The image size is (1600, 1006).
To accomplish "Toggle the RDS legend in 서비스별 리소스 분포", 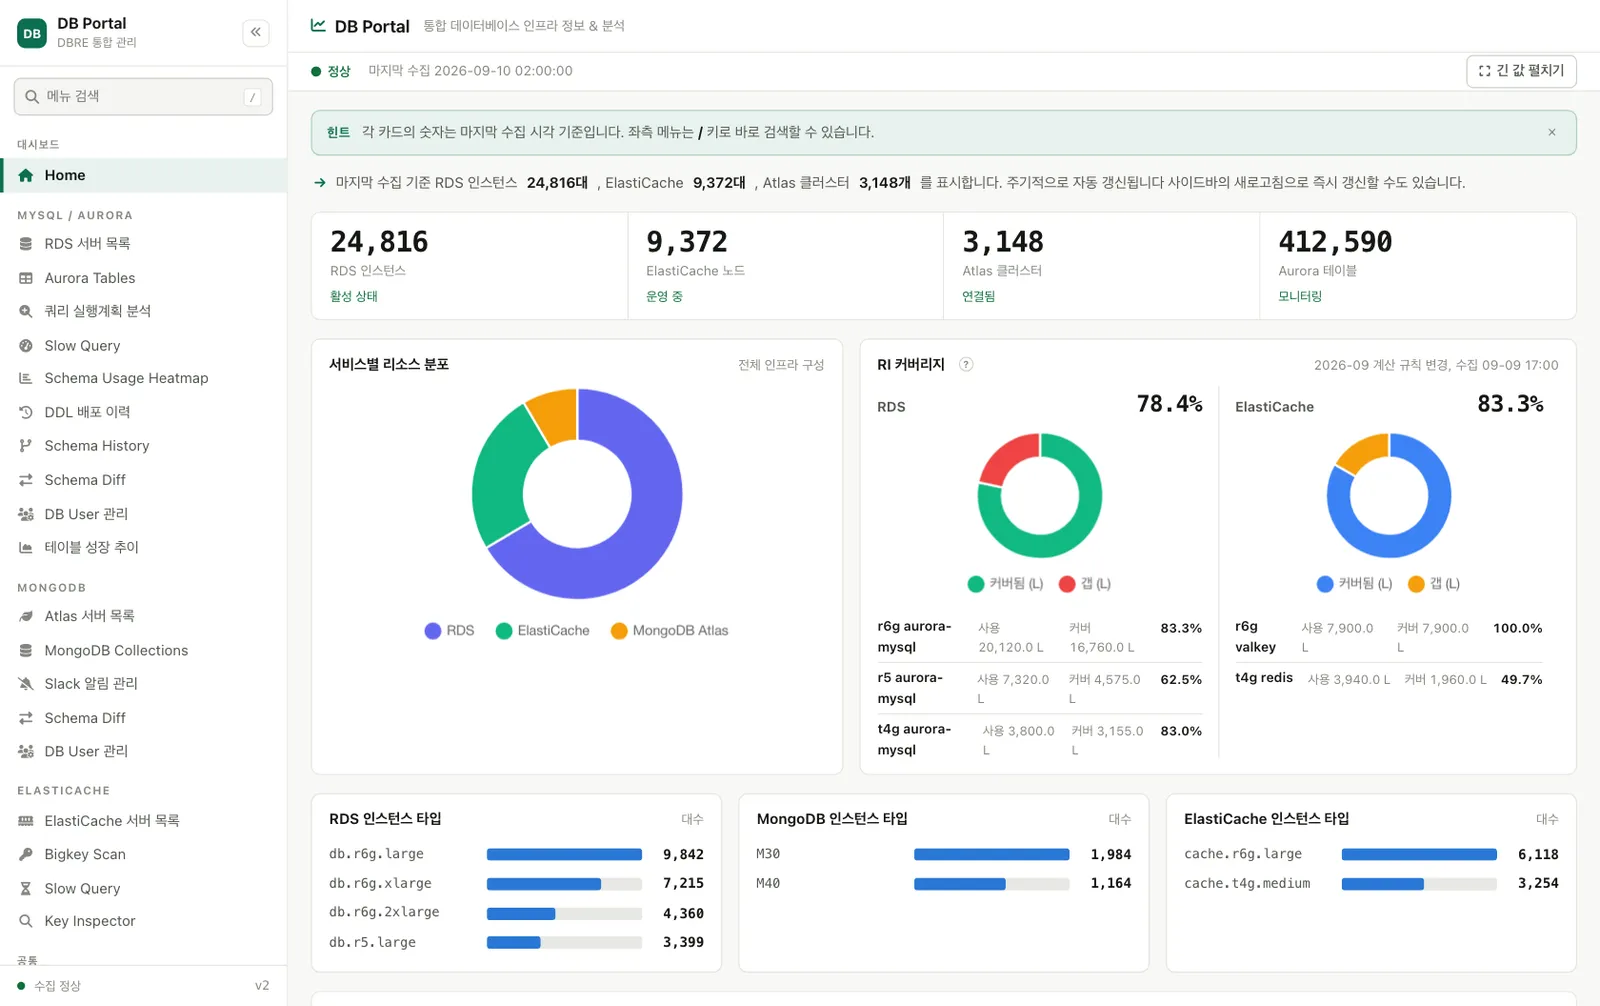I will pyautogui.click(x=449, y=630).
